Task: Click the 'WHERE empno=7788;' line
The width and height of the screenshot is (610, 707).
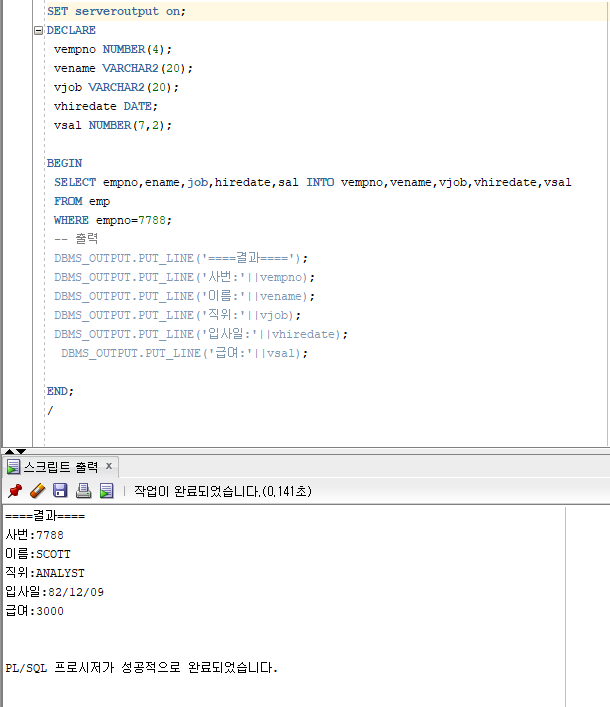Action: pyautogui.click(x=113, y=220)
